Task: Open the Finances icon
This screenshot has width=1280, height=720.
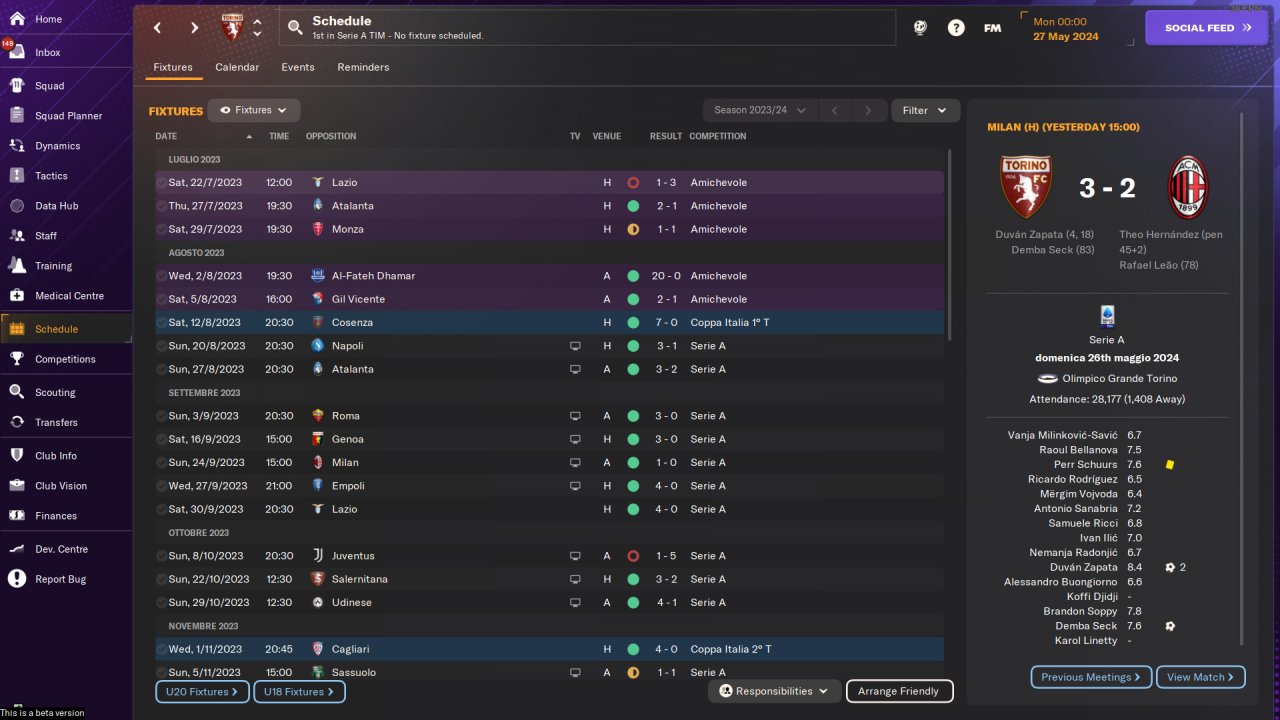Action: click(17, 516)
